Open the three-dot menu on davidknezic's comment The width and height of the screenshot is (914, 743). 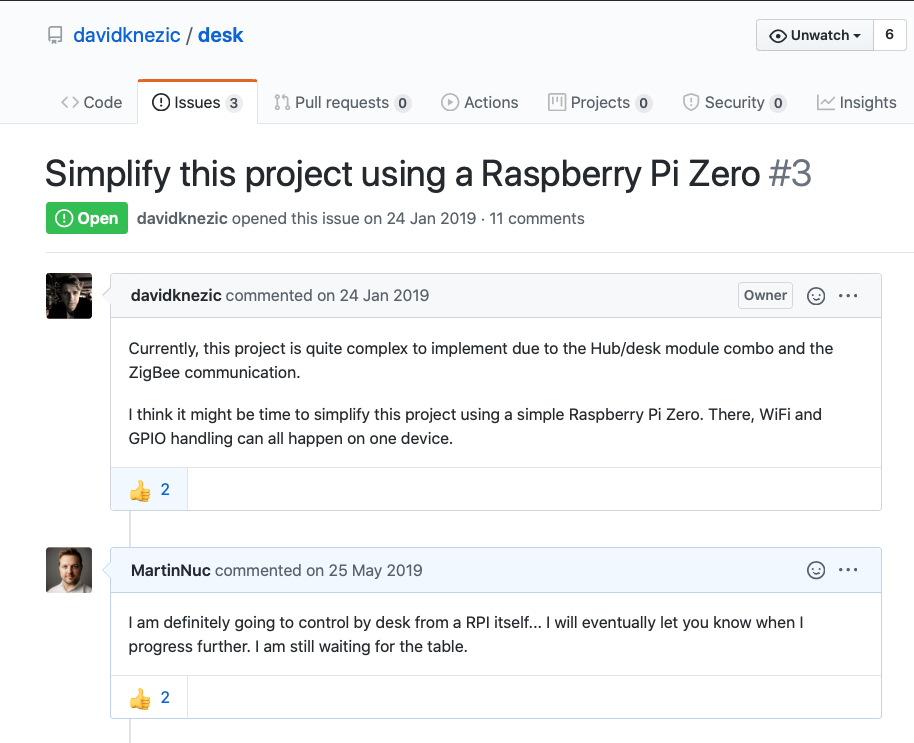(848, 295)
